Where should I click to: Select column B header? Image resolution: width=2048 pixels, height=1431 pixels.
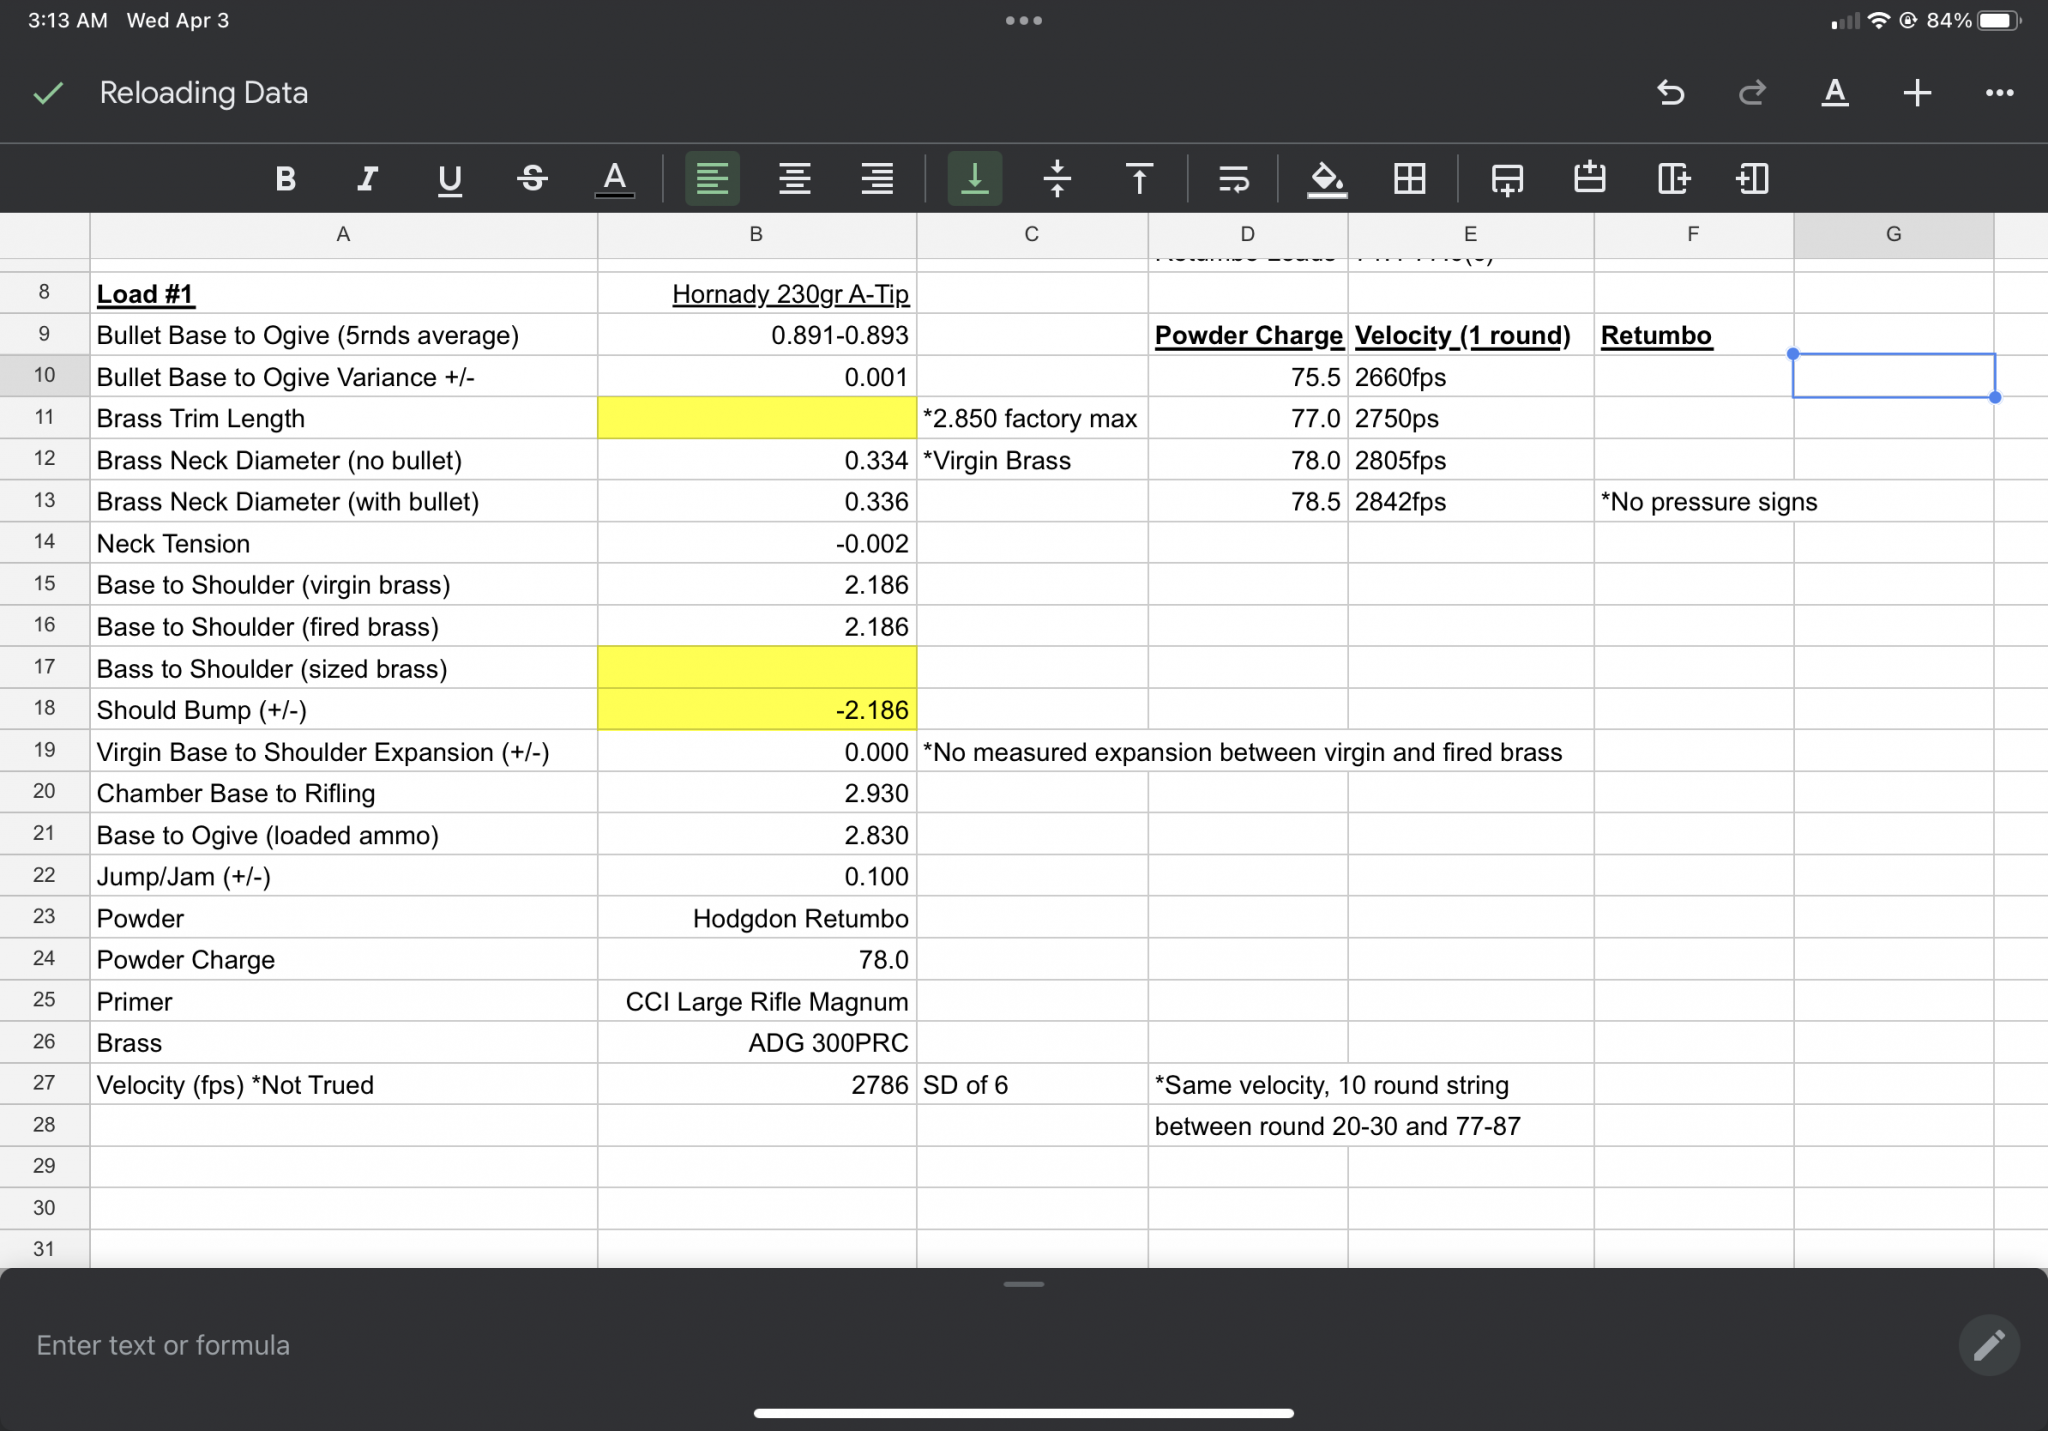(756, 234)
